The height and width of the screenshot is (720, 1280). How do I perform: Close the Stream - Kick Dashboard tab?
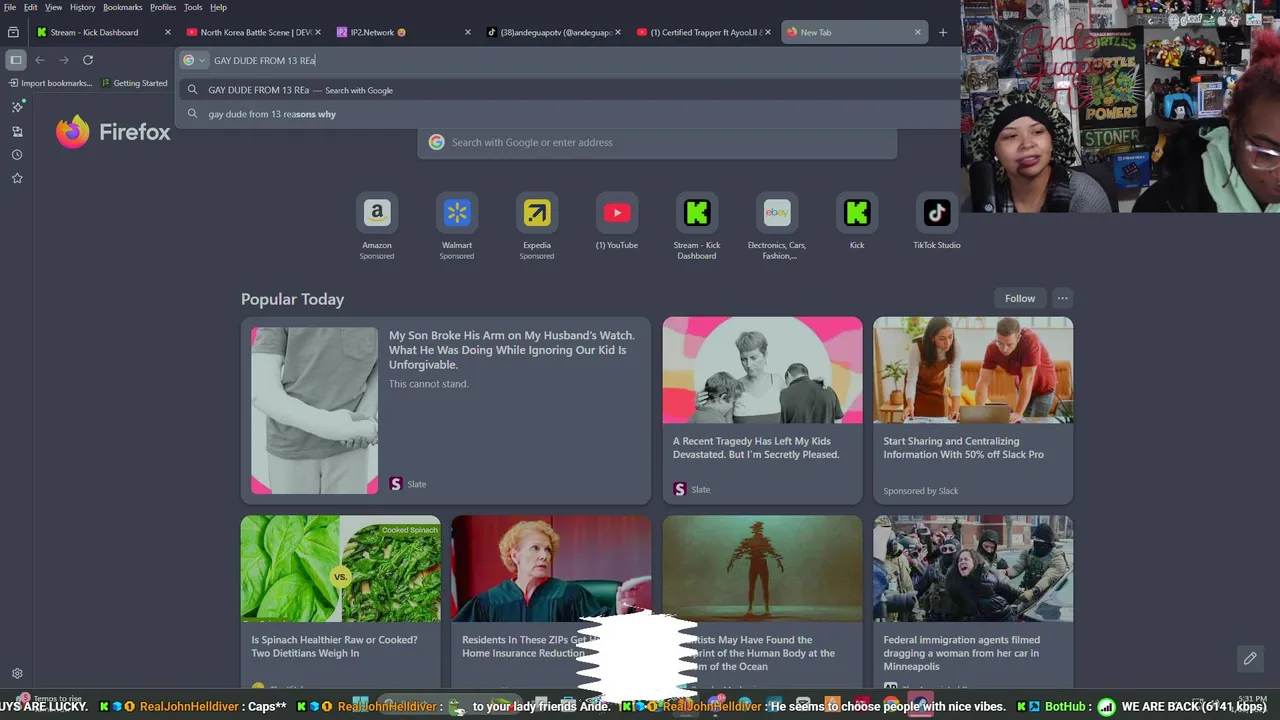pyautogui.click(x=167, y=32)
